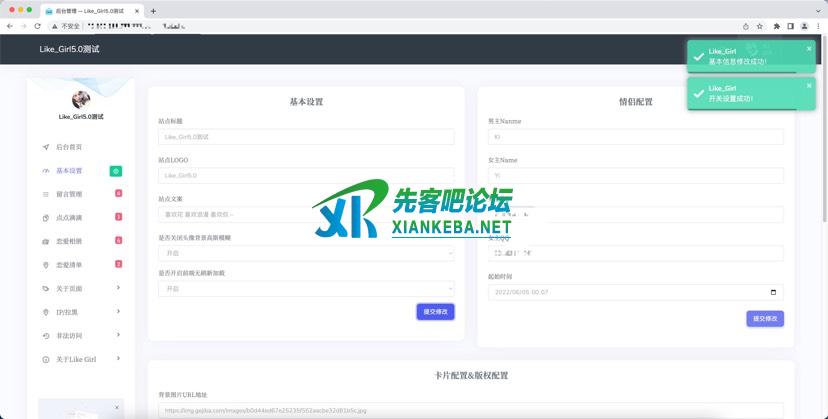Open the 是否开启前端无刷新加载 dropdown

tap(306, 288)
